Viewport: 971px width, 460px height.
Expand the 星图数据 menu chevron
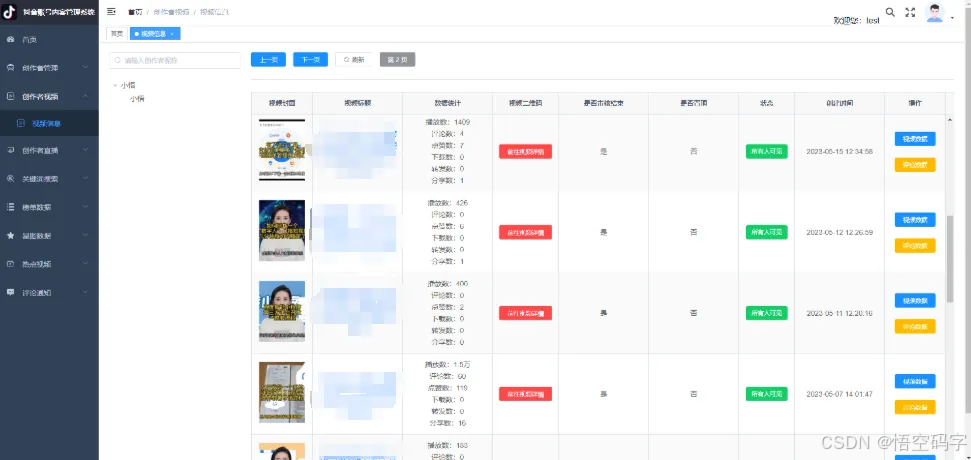85,235
